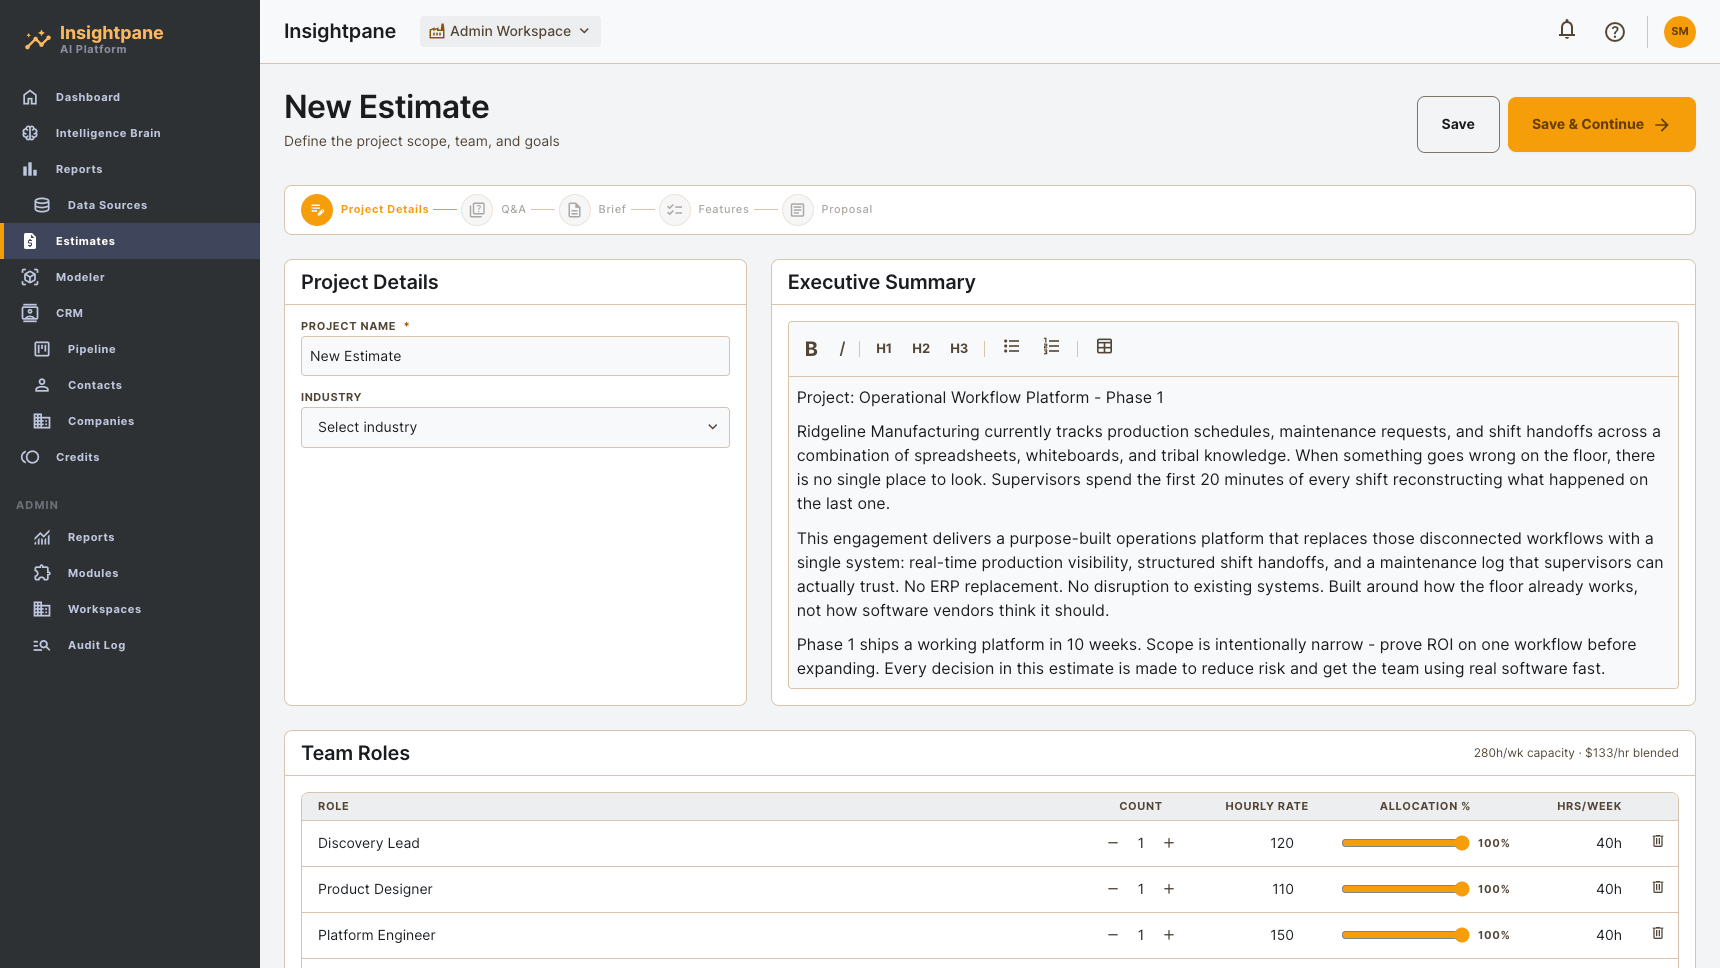Open the Admin Workspace dropdown
The width and height of the screenshot is (1720, 968).
(510, 31)
